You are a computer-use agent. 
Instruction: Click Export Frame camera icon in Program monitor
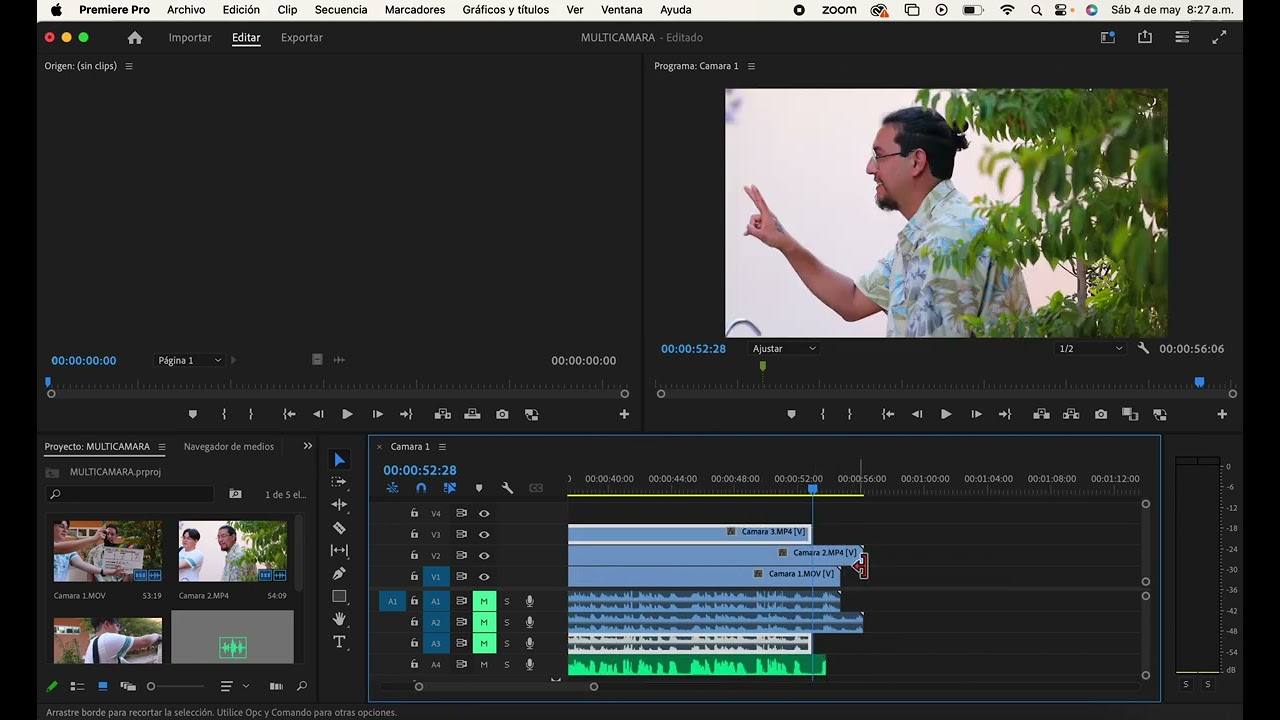(1100, 414)
